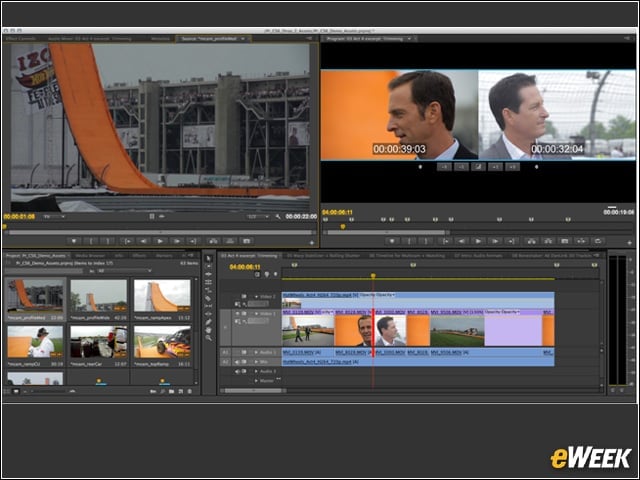
Task: Open Find in the Project panel footer
Action: 162,391
